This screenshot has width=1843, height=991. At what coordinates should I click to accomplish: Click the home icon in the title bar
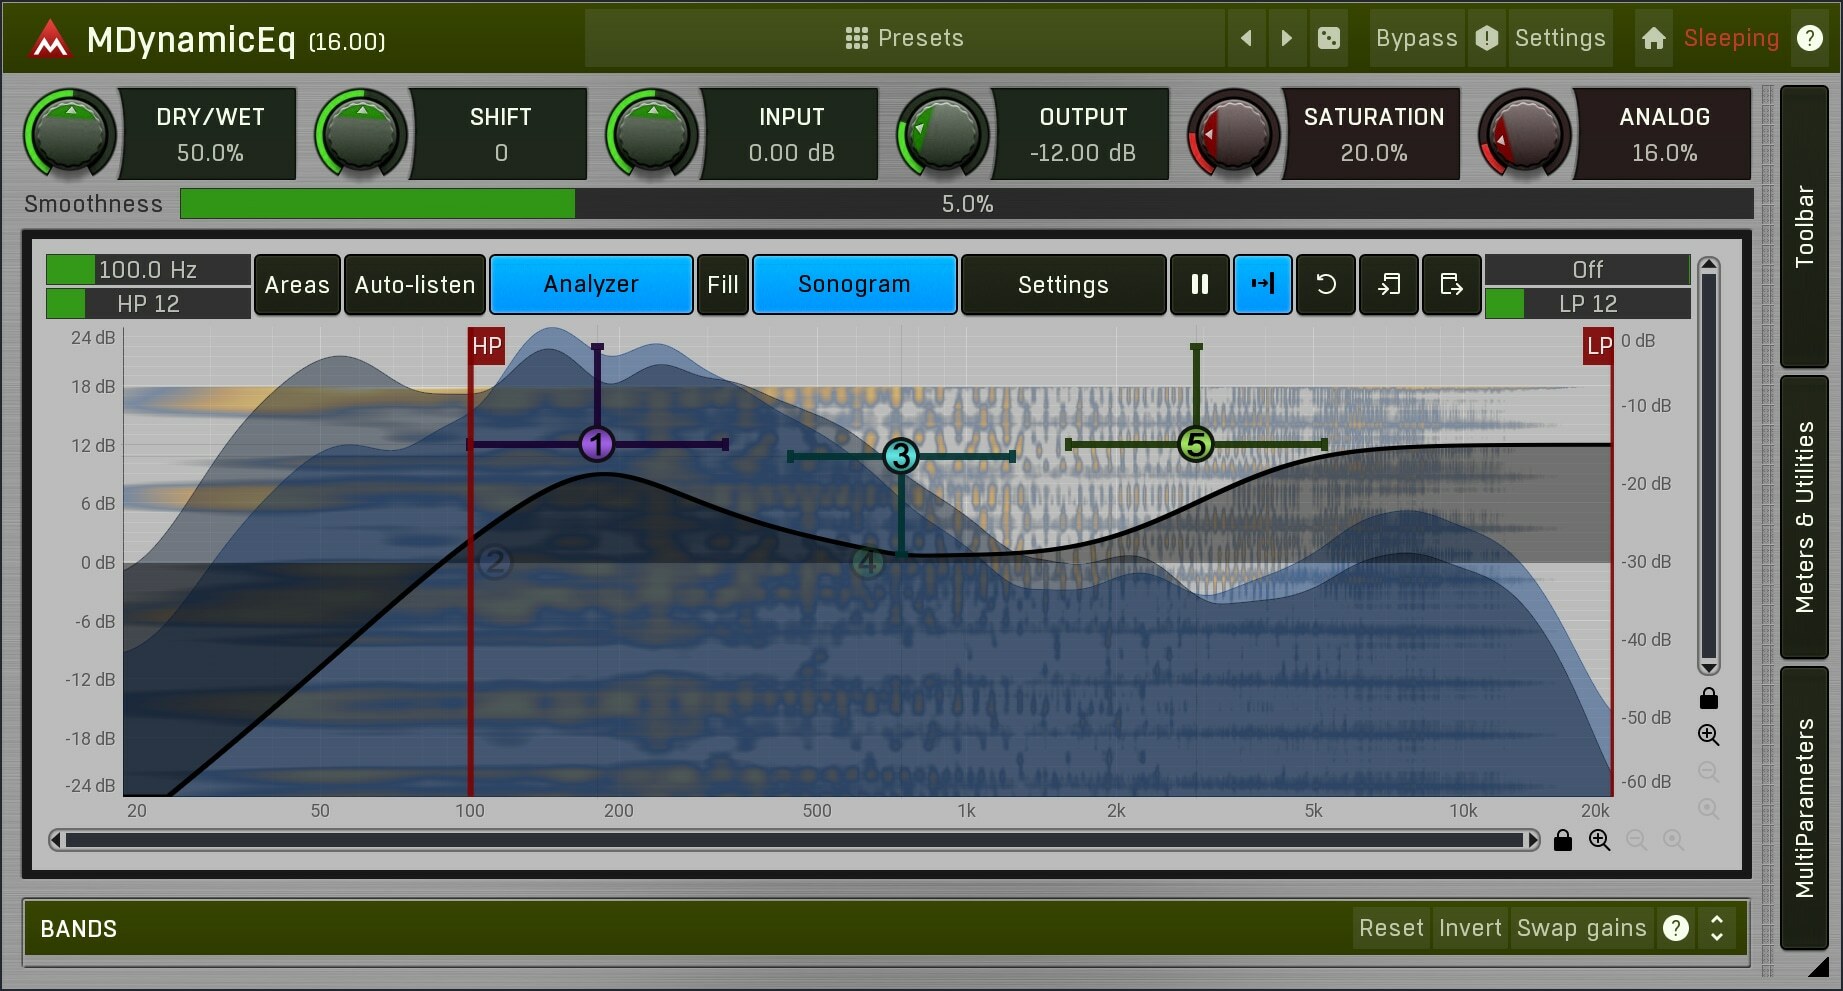(x=1653, y=38)
